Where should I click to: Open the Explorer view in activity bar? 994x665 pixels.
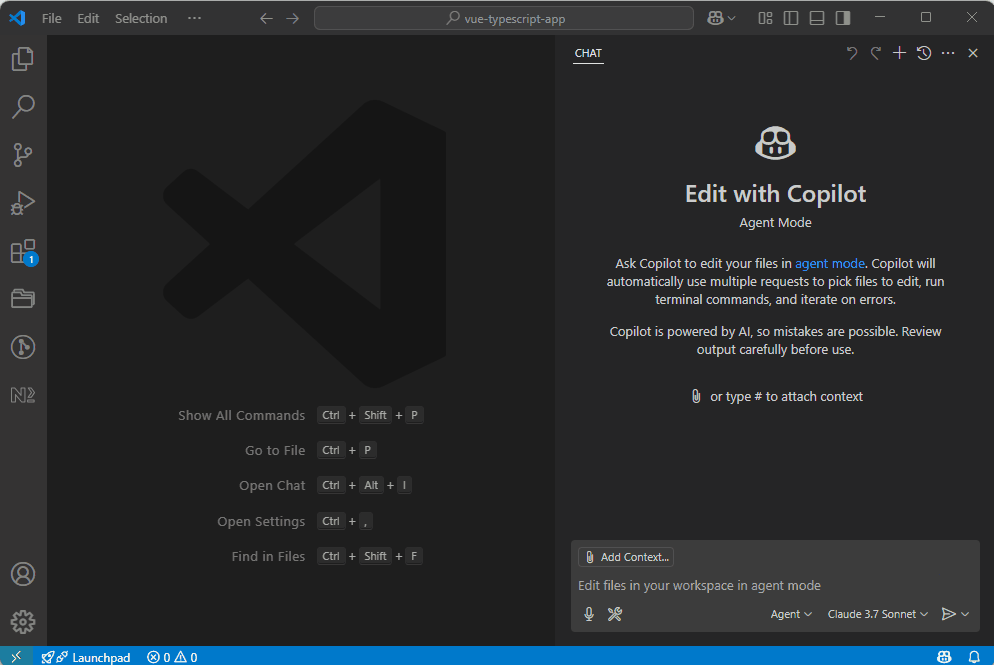pos(23,59)
